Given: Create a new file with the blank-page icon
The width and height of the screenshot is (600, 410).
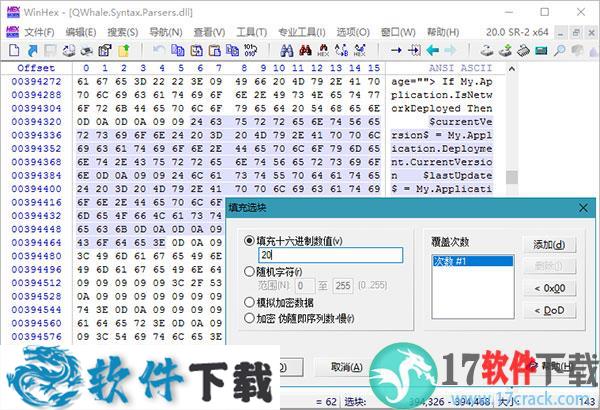Looking at the screenshot, I should click(x=14, y=50).
